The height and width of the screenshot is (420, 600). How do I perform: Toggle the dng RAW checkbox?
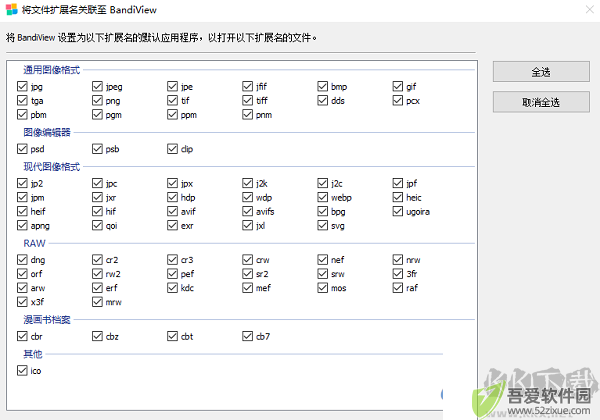tap(22, 260)
